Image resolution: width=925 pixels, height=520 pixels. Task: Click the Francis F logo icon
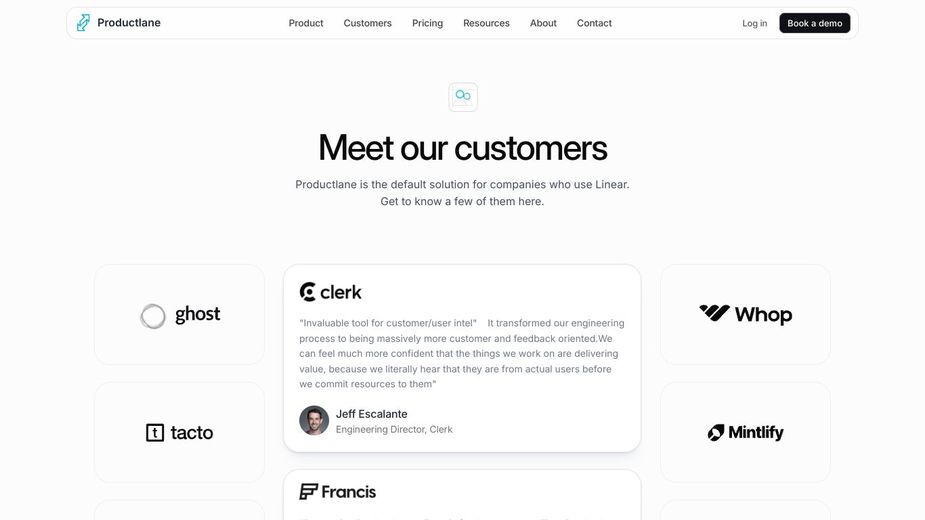308,491
